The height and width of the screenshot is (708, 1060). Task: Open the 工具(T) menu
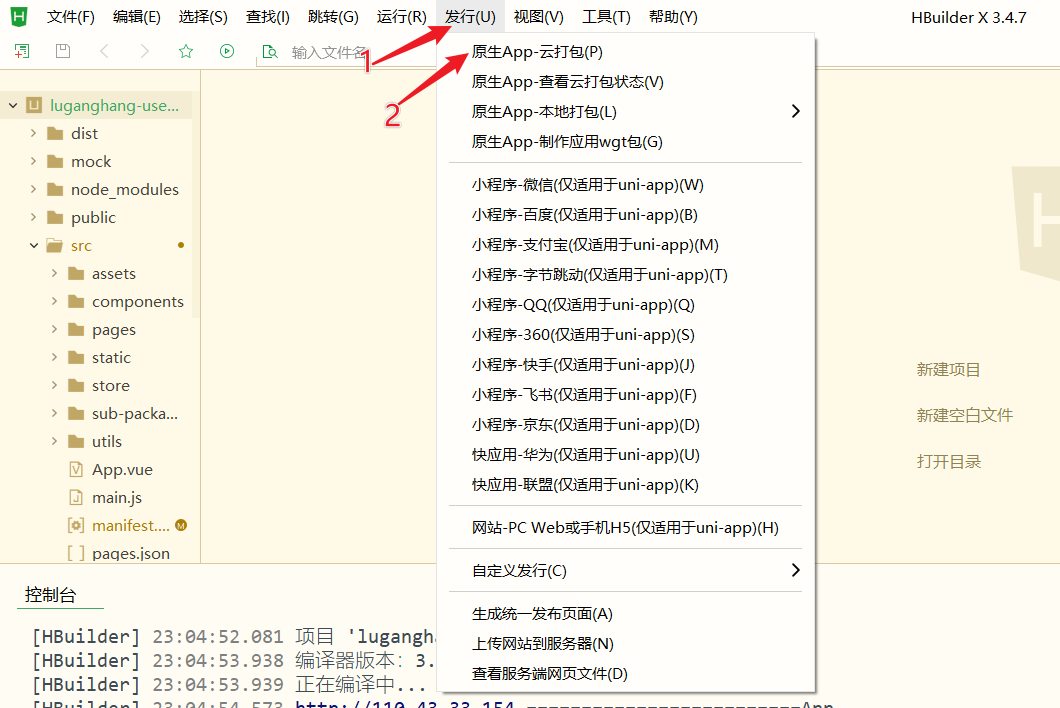click(606, 17)
